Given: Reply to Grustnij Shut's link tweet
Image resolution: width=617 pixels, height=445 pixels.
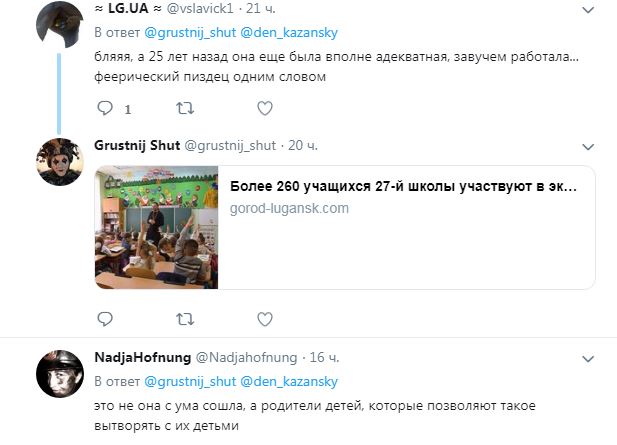Looking at the screenshot, I should click(105, 319).
